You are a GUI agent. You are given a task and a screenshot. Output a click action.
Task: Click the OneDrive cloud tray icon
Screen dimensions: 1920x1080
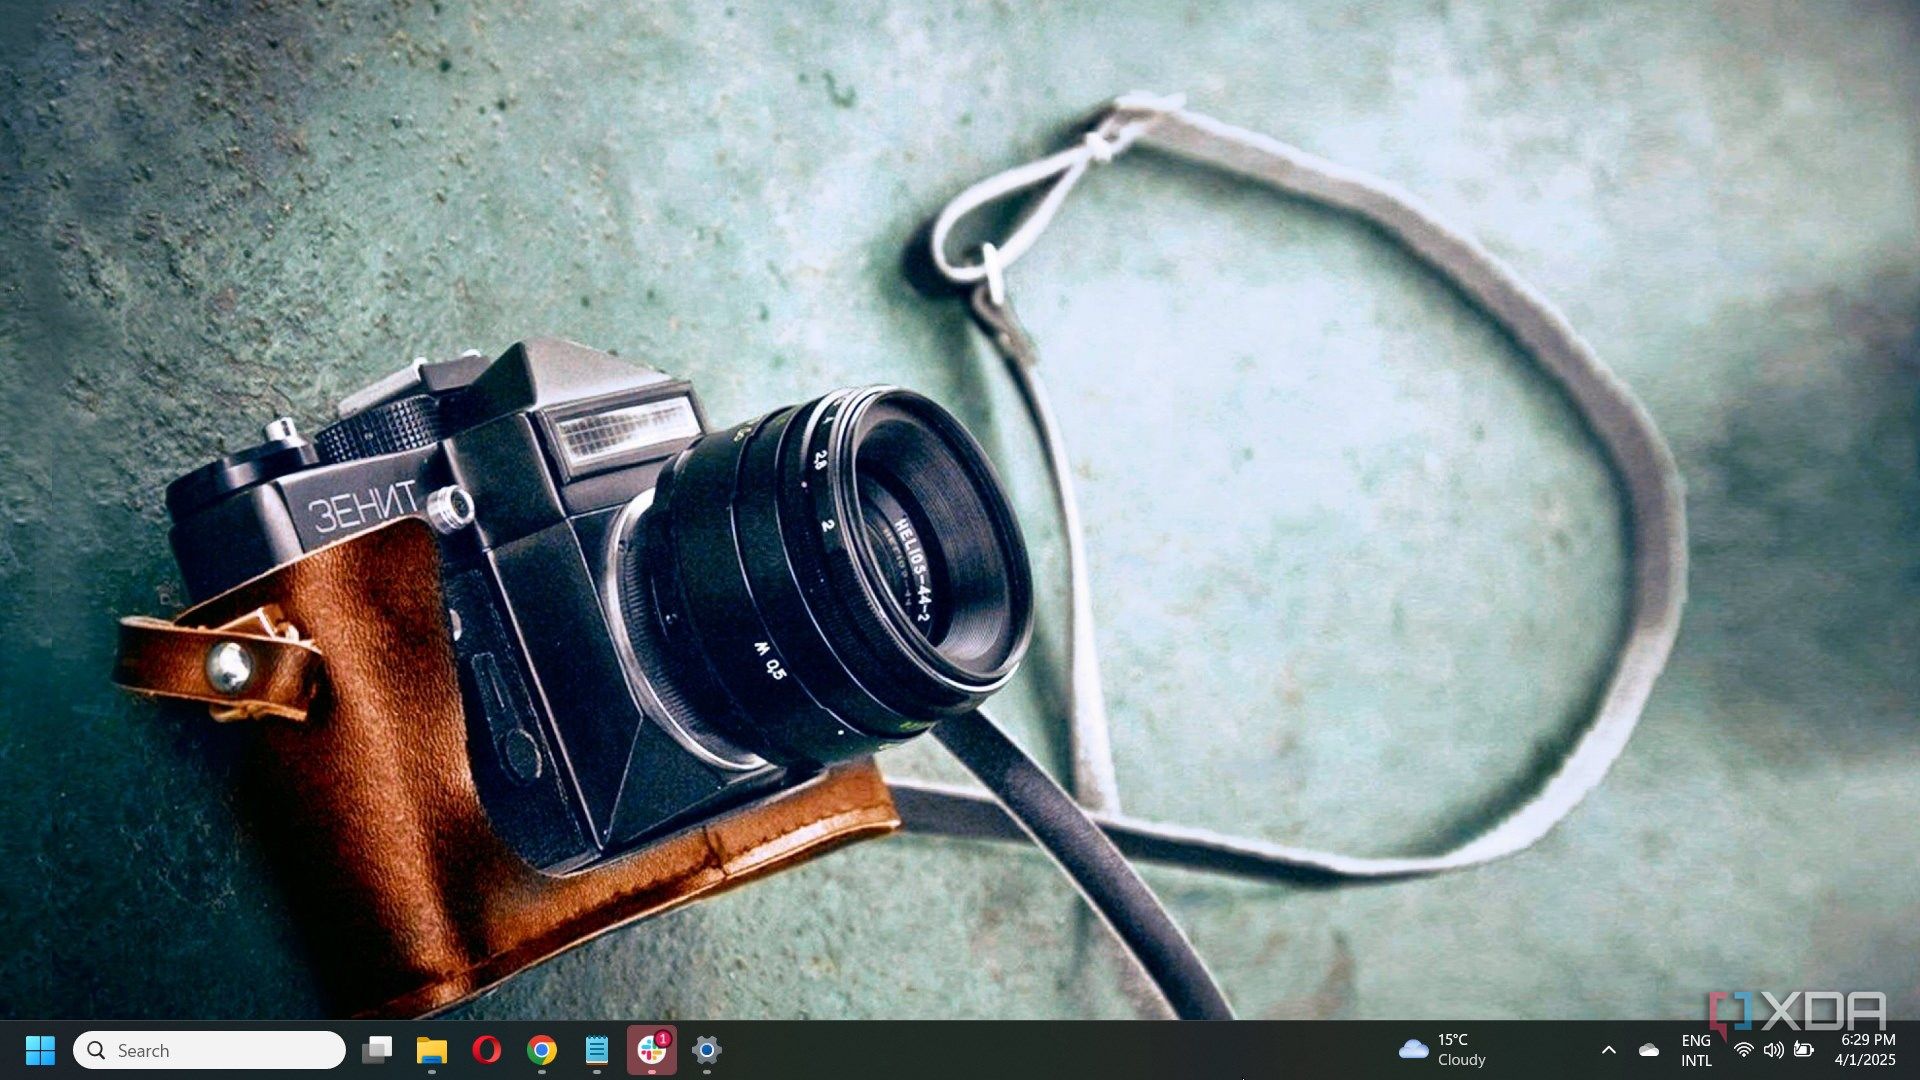point(1649,1050)
